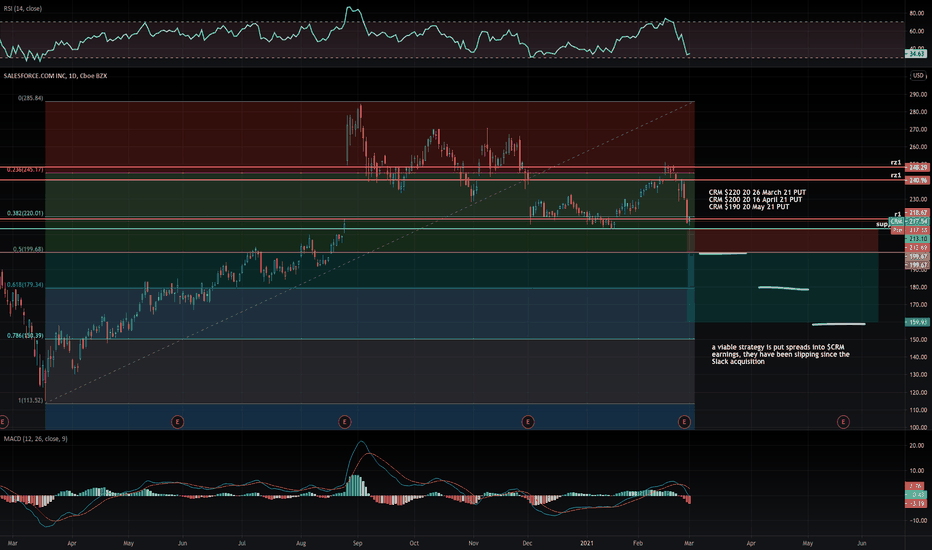Viewport: 932px width, 550px height.
Task: Open the USD currency selector
Action: (918, 76)
